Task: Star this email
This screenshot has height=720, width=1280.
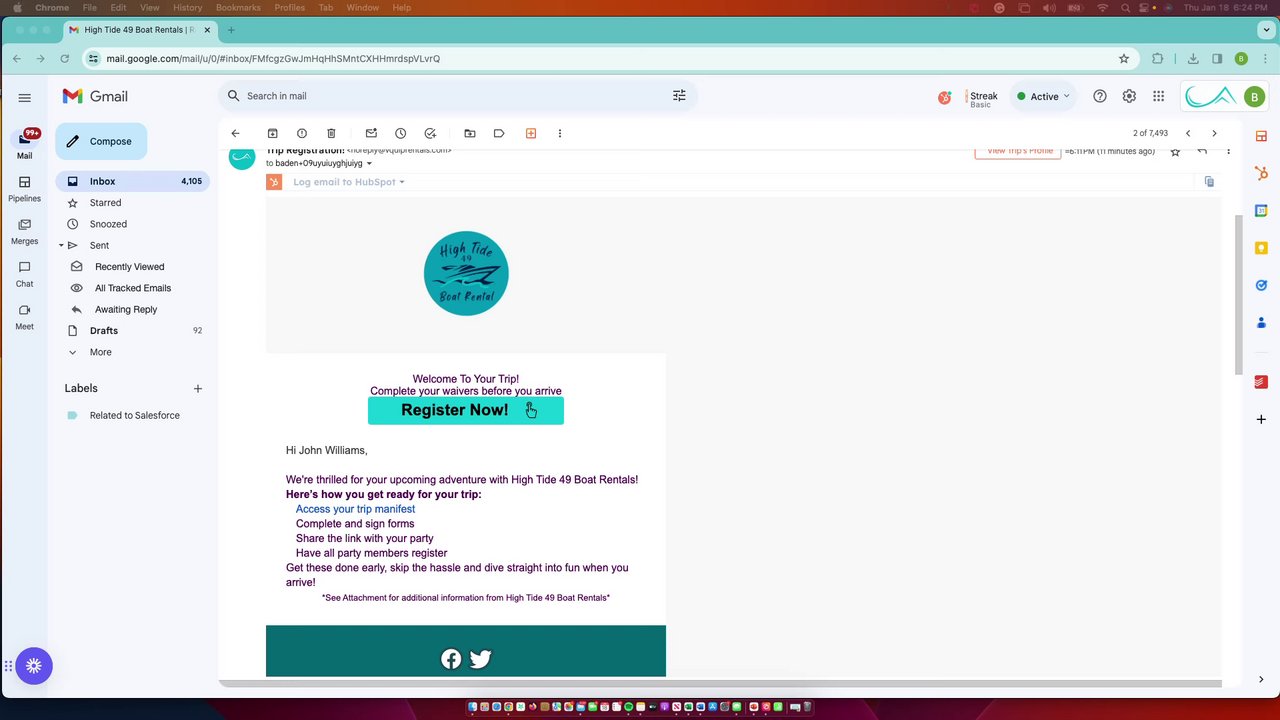Action: tap(1175, 151)
